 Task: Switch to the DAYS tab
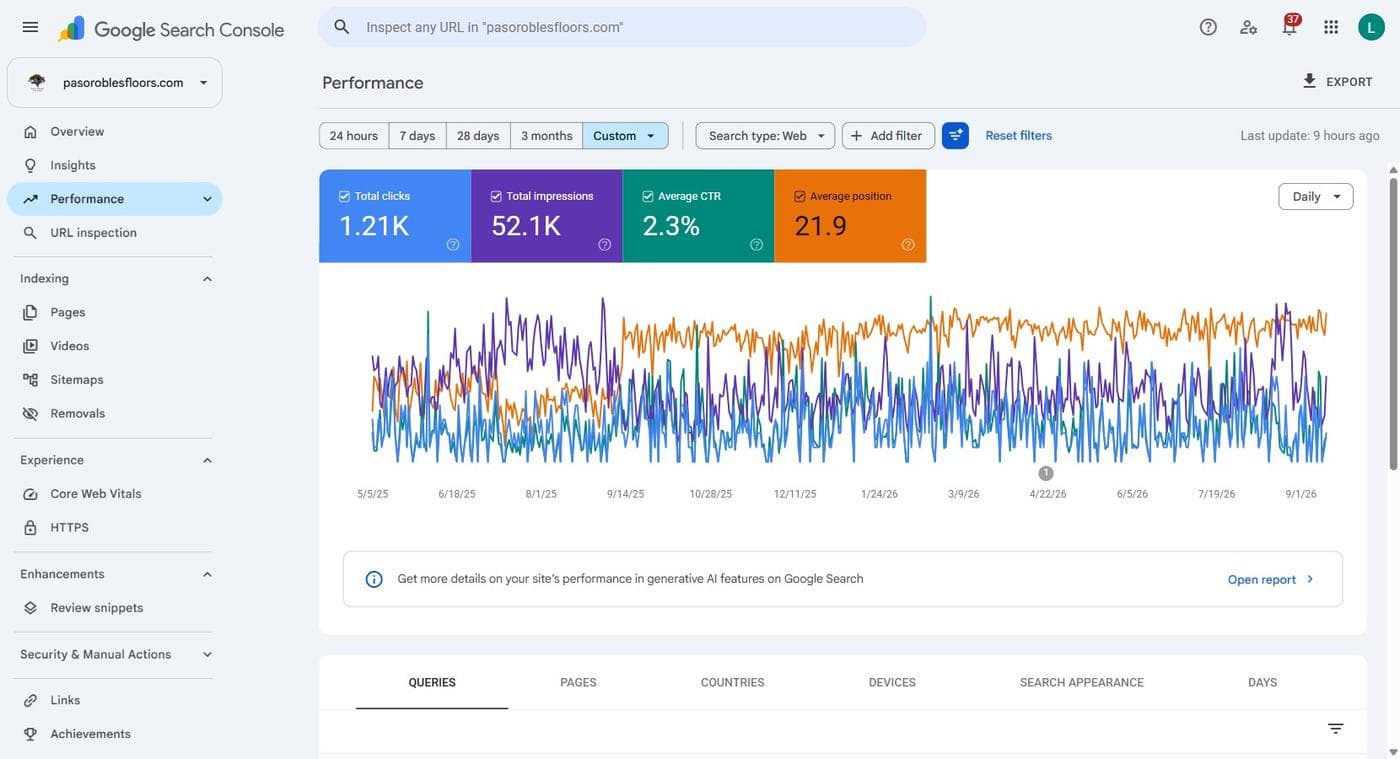(1262, 682)
